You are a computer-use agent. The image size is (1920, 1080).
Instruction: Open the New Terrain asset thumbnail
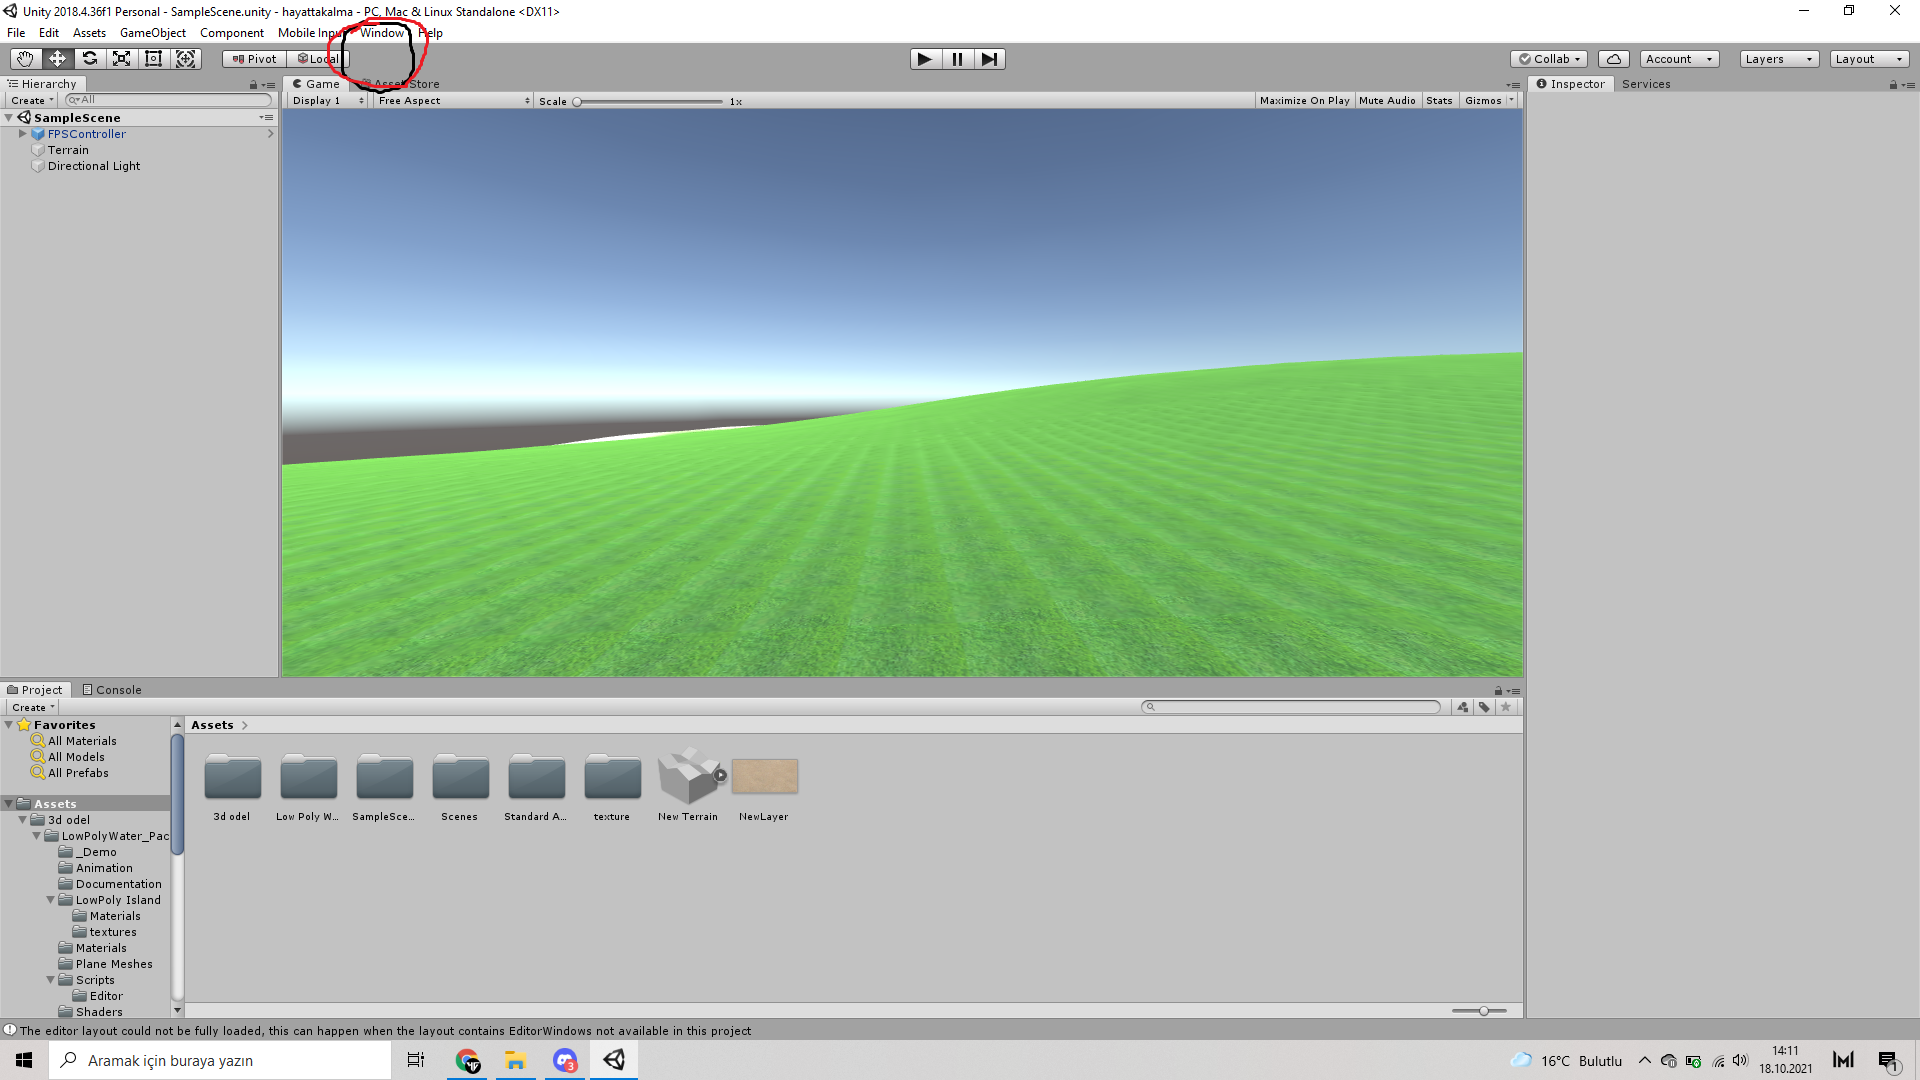pos(688,777)
